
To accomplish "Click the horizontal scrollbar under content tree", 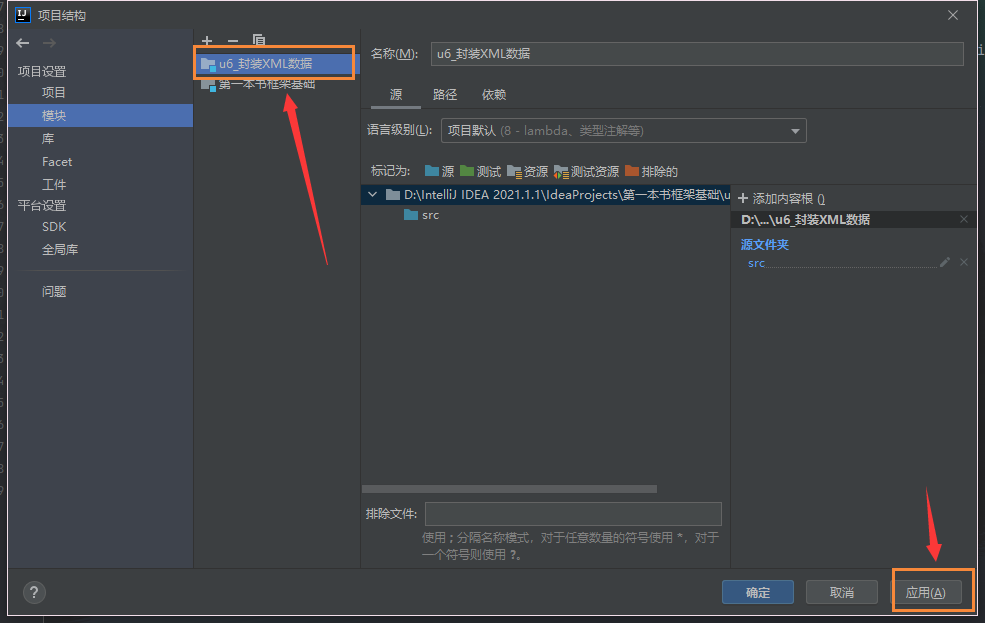I will [509, 489].
